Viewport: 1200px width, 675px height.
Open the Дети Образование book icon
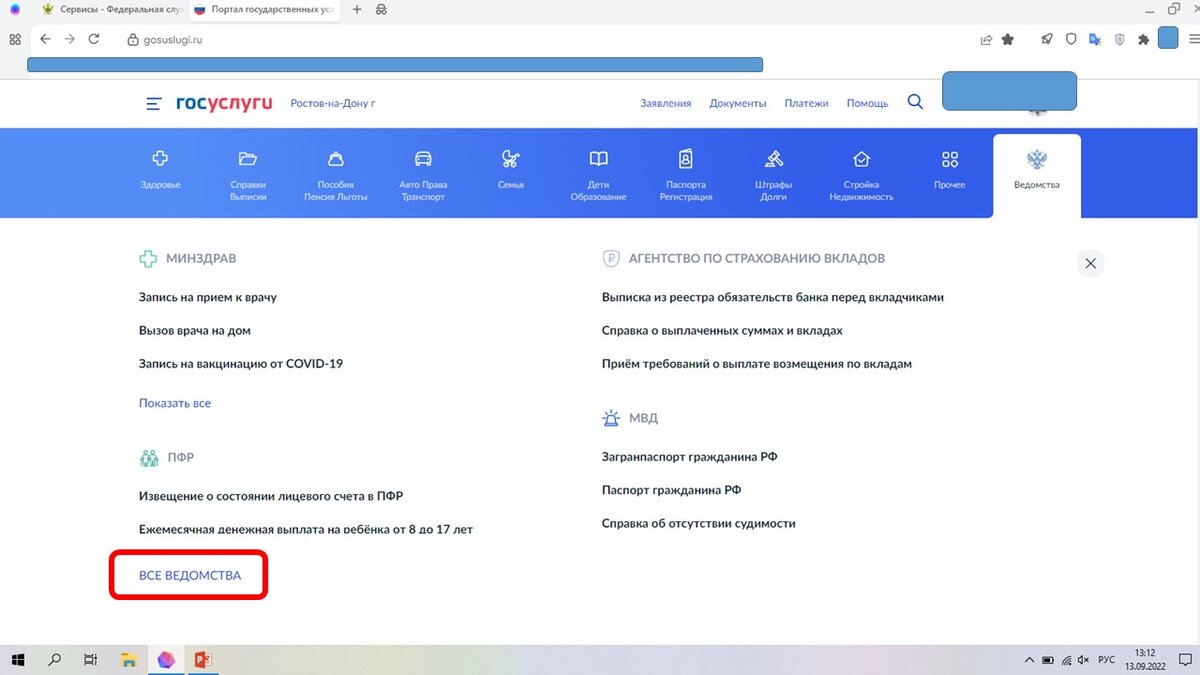(x=598, y=158)
